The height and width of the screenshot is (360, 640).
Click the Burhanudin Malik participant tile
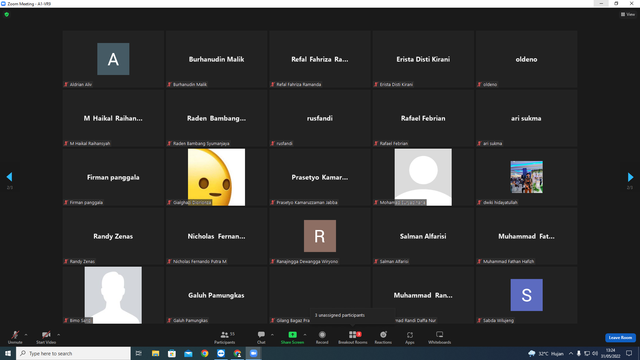pos(216,59)
